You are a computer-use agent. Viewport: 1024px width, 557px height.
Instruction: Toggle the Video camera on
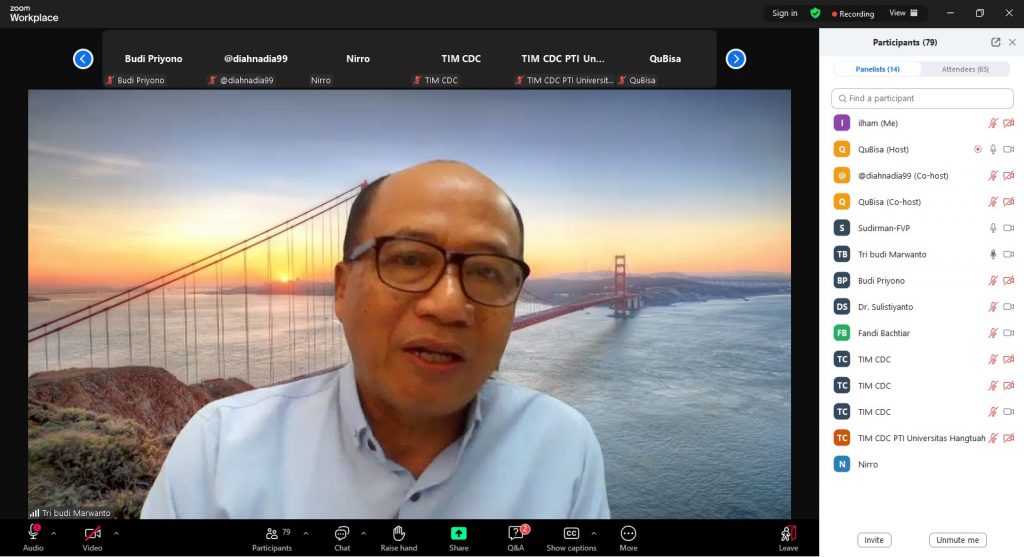(x=92, y=534)
